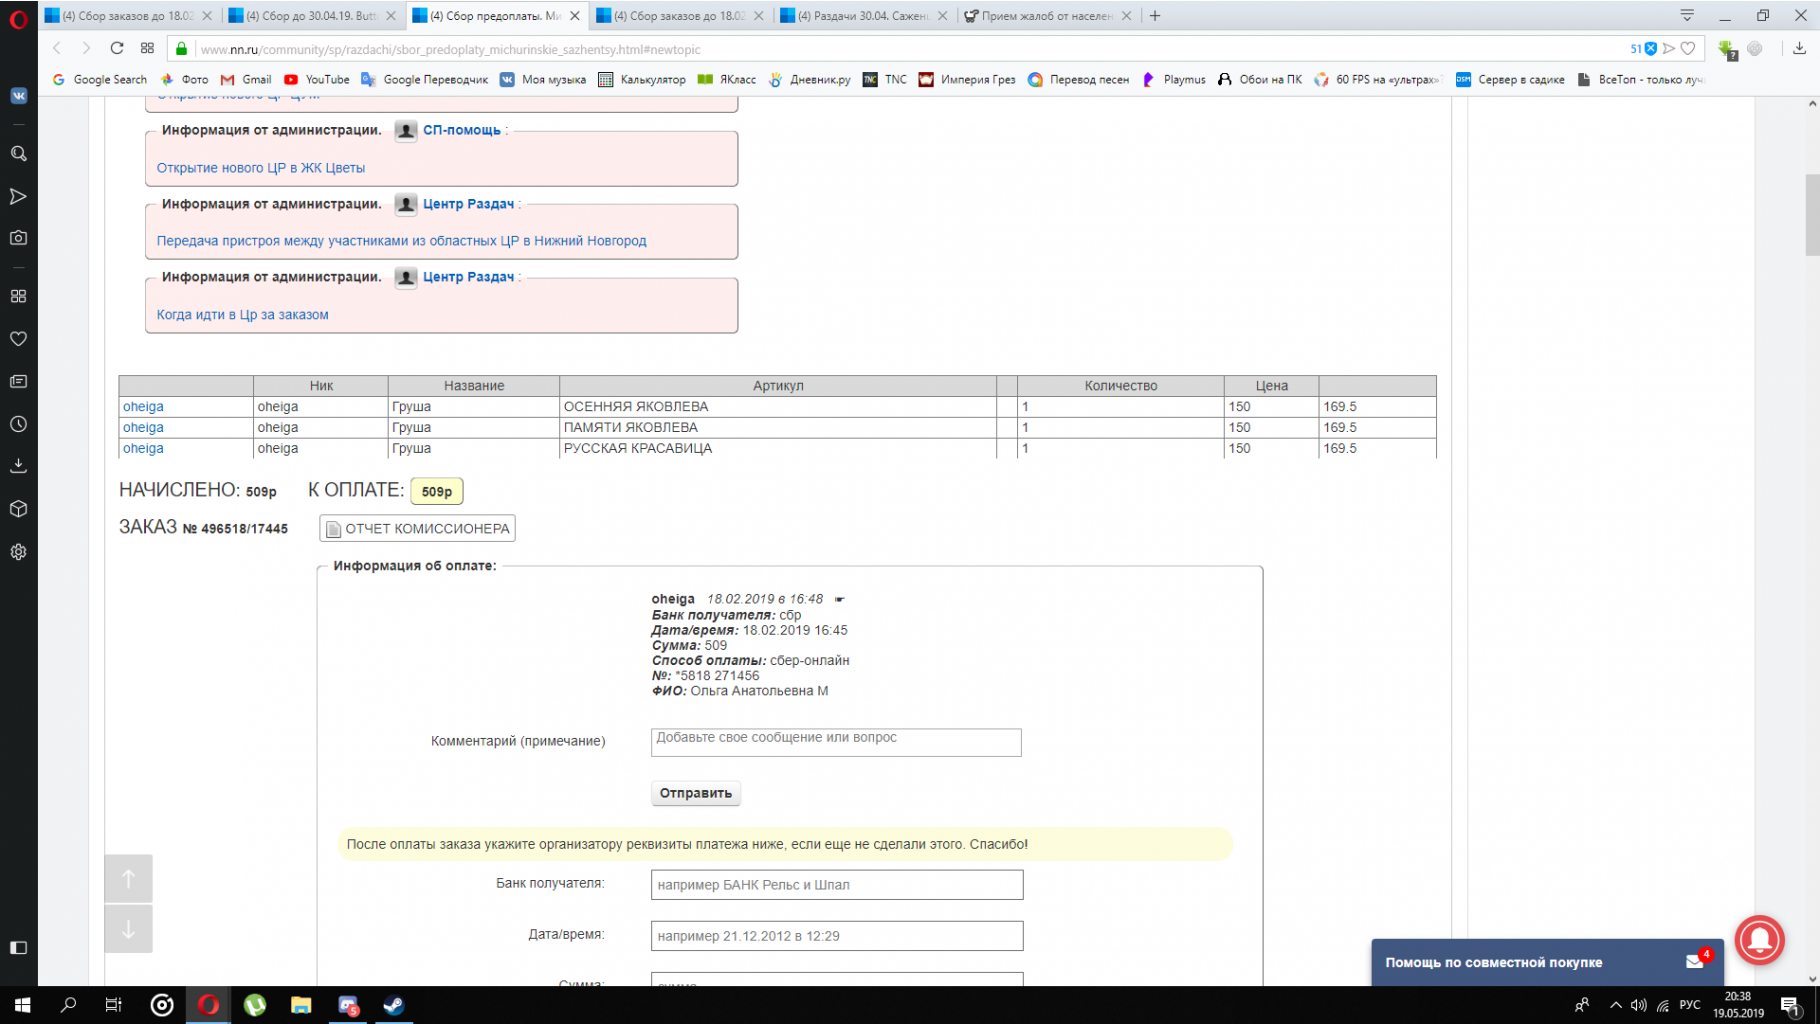Image resolution: width=1820 pixels, height=1024 pixels.
Task: Open personal news icon in sidebar
Action: (18, 381)
